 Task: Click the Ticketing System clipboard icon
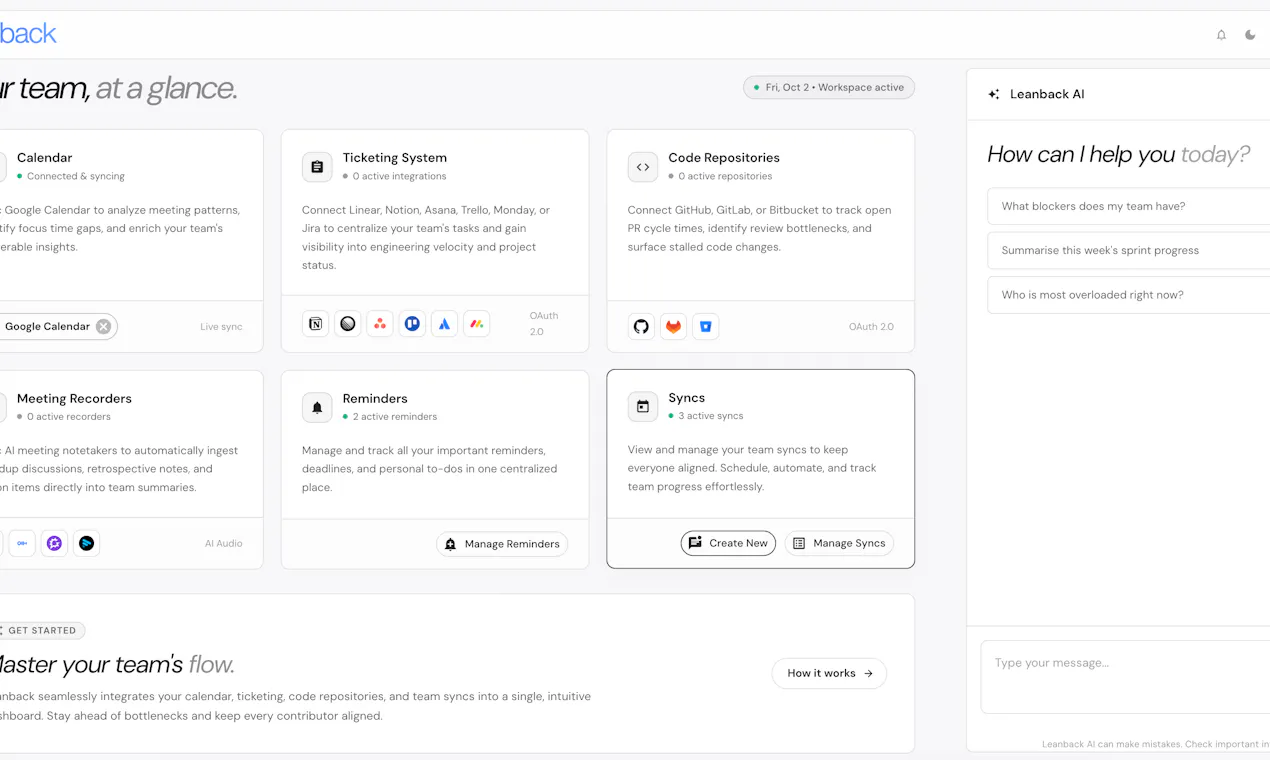point(317,167)
